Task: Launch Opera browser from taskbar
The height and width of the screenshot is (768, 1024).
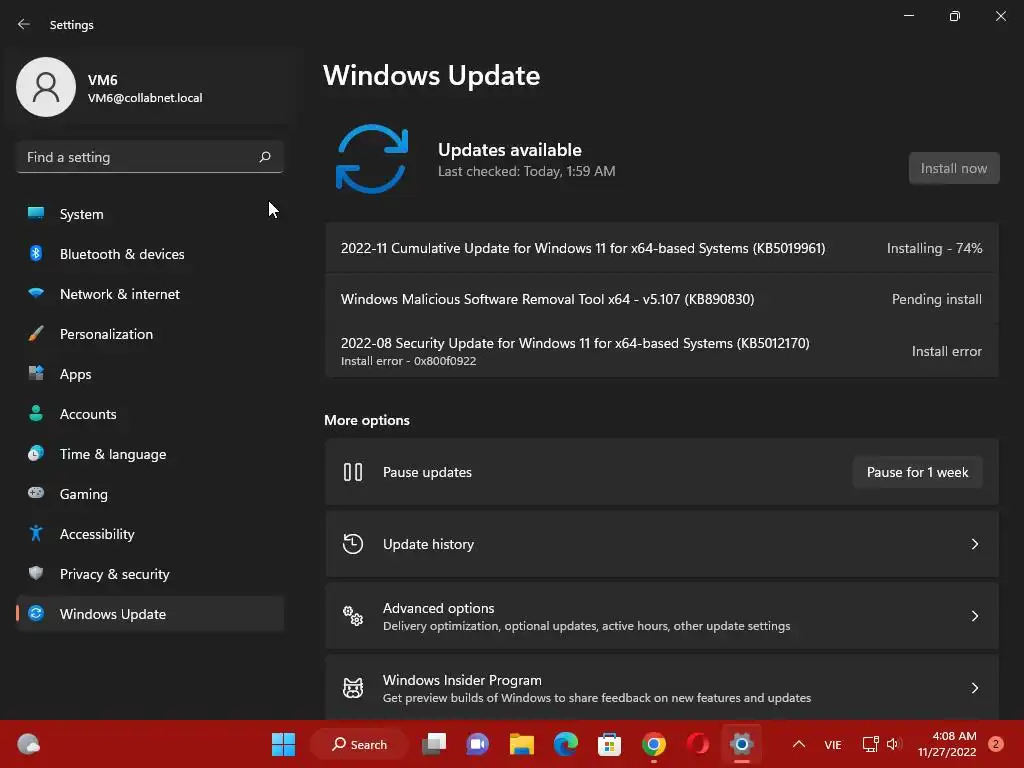Action: click(x=697, y=744)
